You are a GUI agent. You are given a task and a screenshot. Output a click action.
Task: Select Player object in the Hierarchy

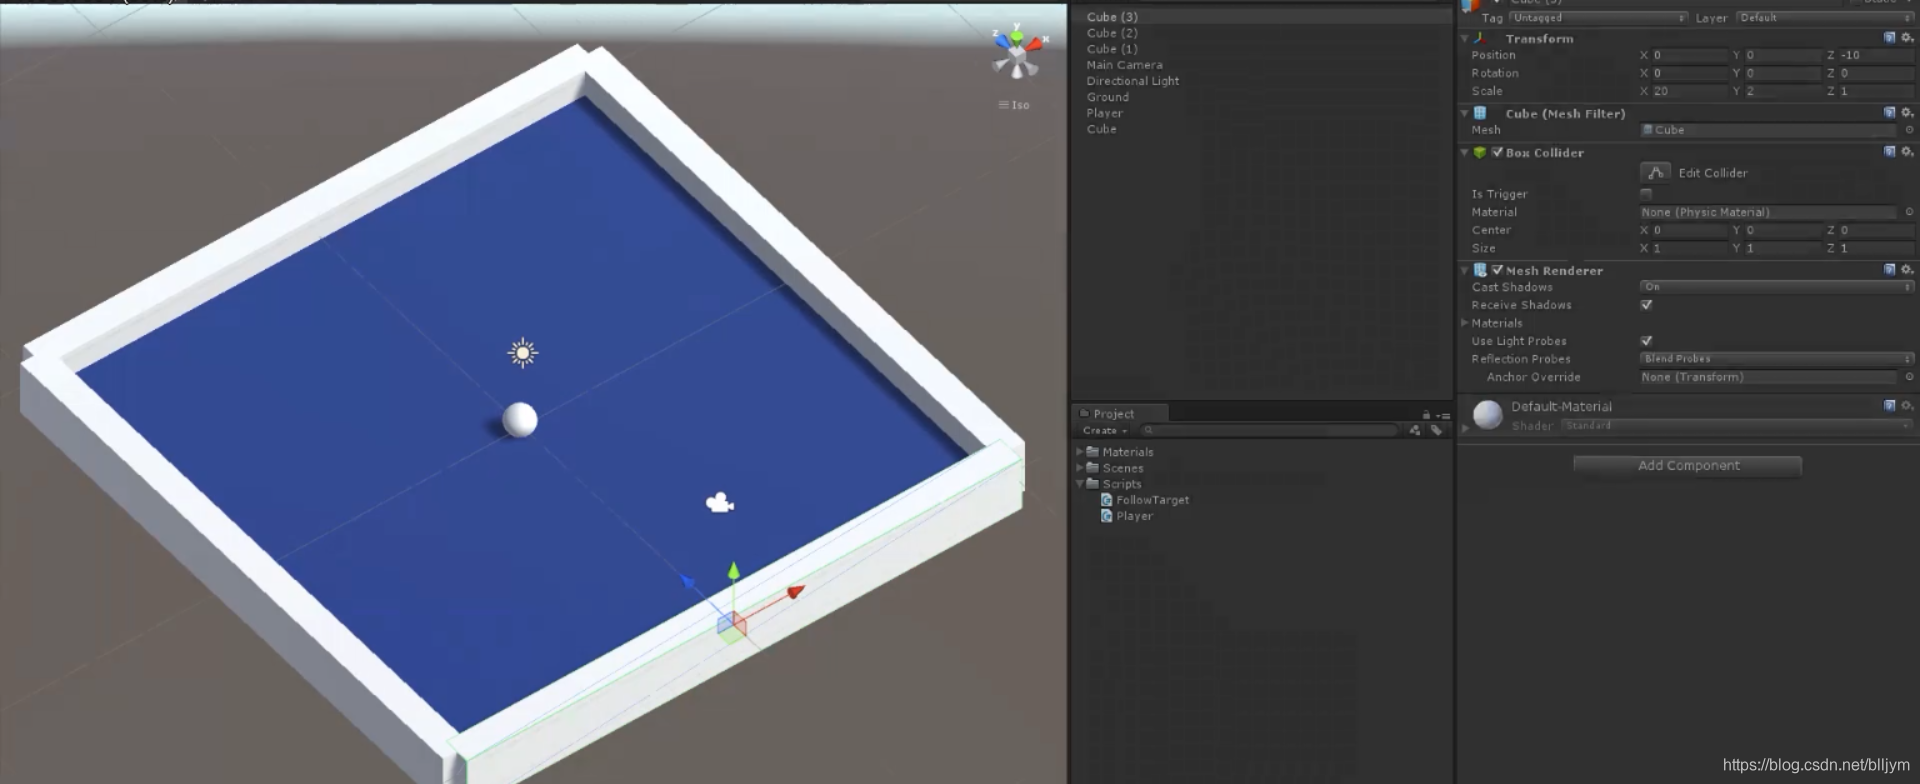1105,113
